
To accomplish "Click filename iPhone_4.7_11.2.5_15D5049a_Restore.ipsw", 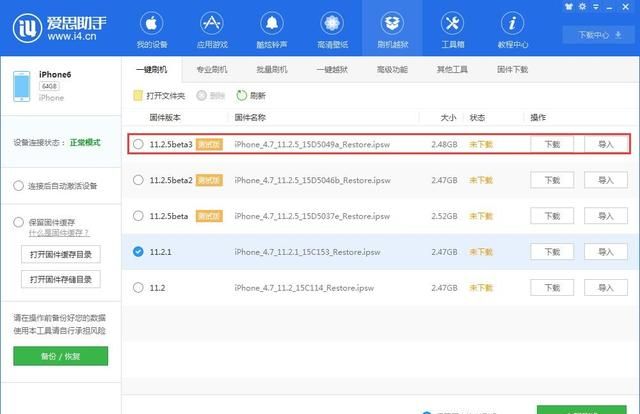I will [x=312, y=144].
